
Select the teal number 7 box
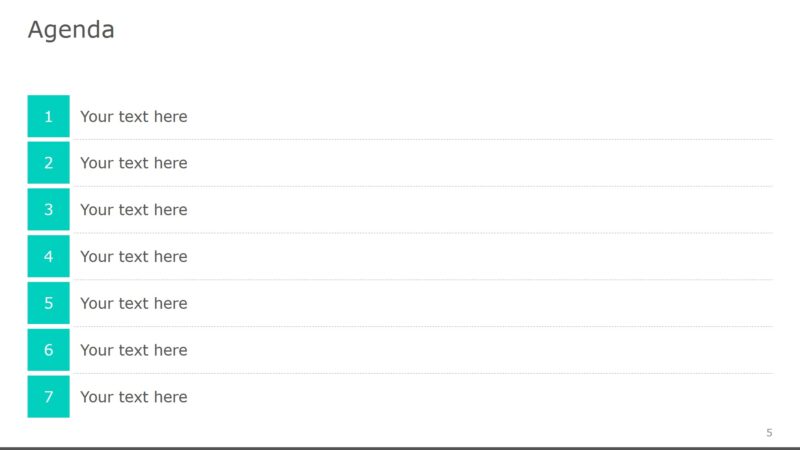pos(48,397)
